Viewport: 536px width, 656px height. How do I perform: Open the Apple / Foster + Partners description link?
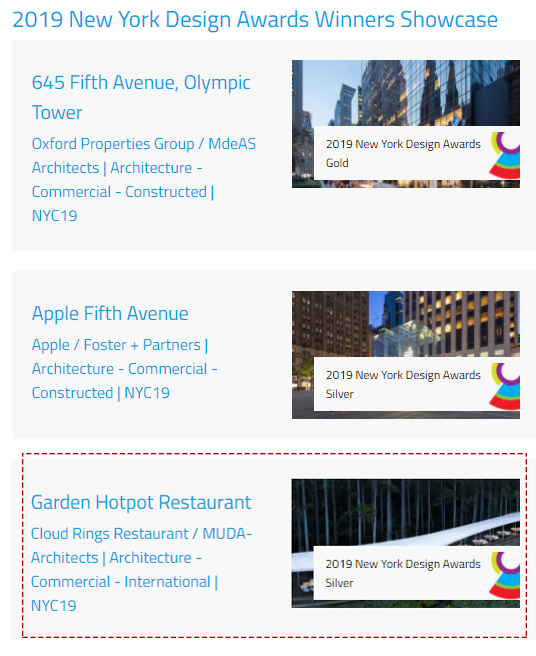(x=124, y=369)
